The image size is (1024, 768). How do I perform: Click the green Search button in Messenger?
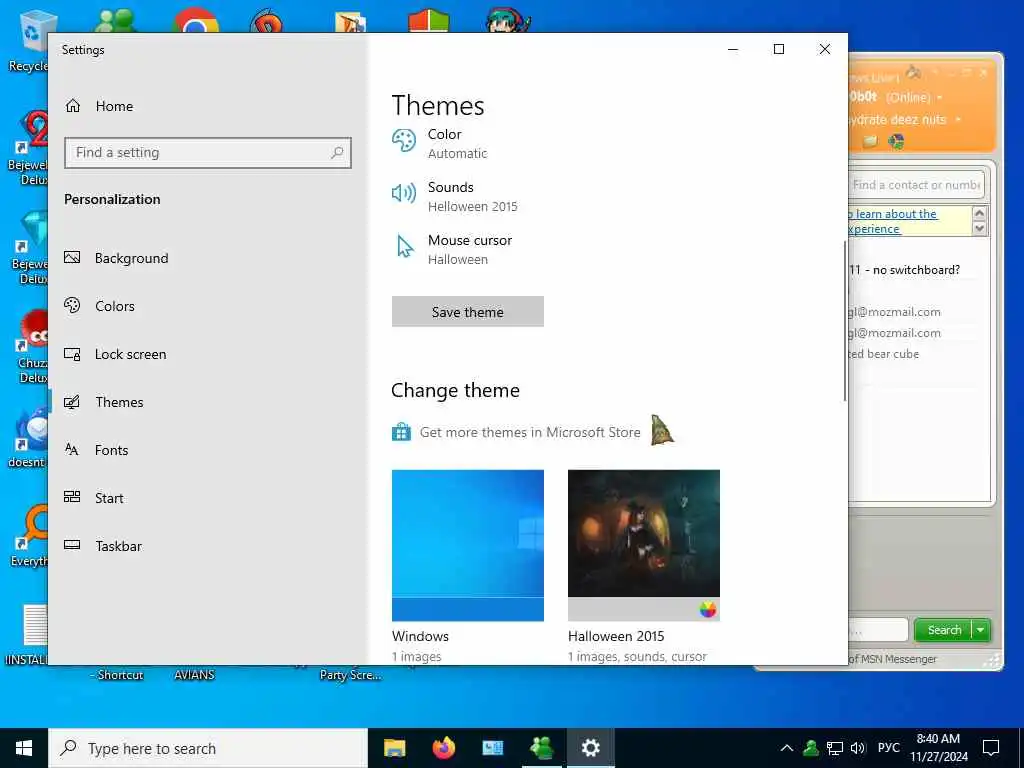(x=944, y=630)
